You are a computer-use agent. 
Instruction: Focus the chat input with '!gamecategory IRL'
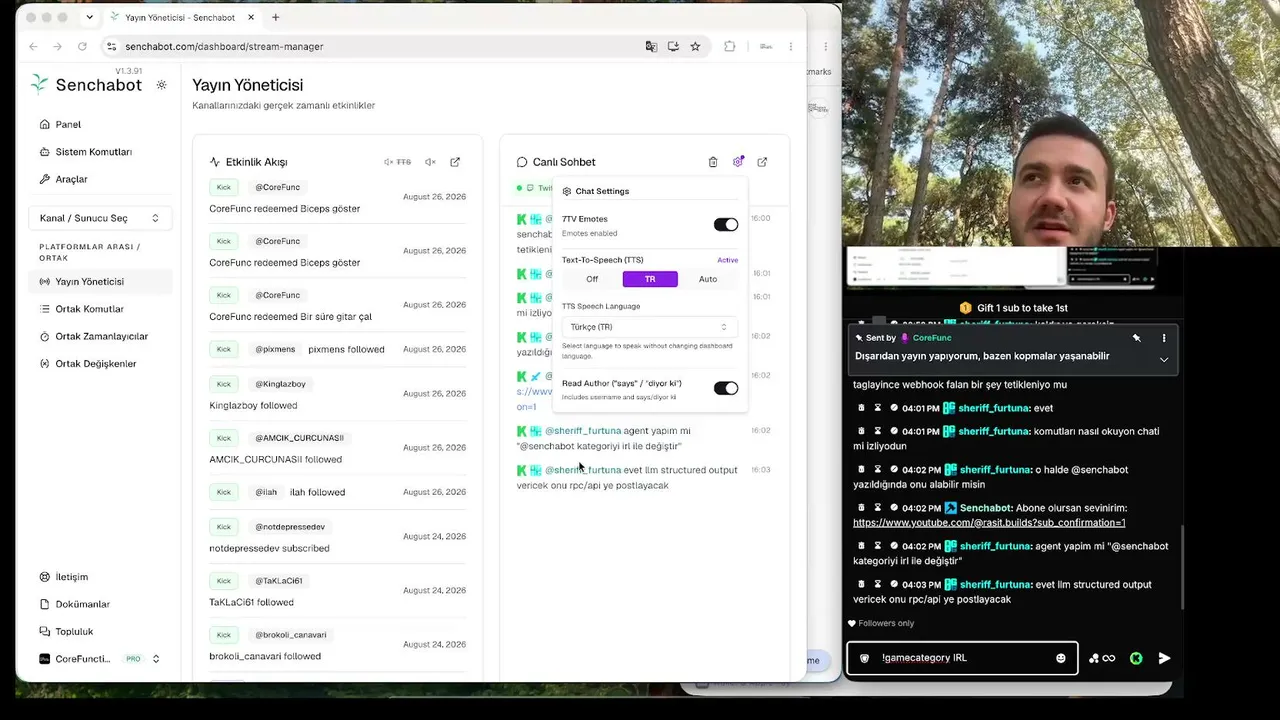pyautogui.click(x=962, y=658)
